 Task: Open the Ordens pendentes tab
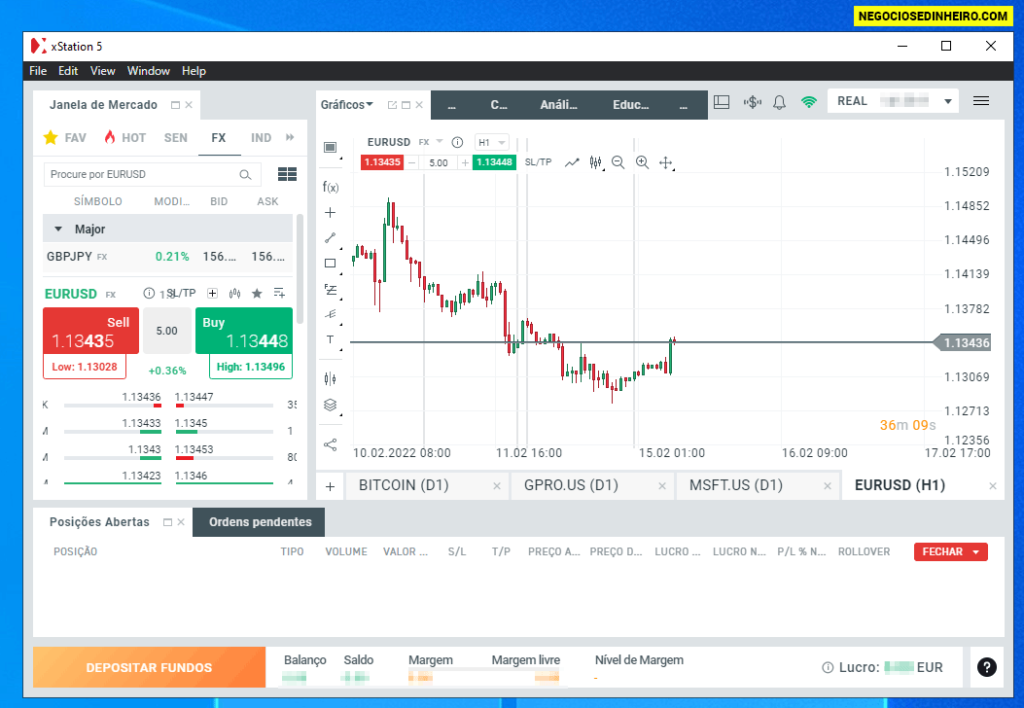260,522
